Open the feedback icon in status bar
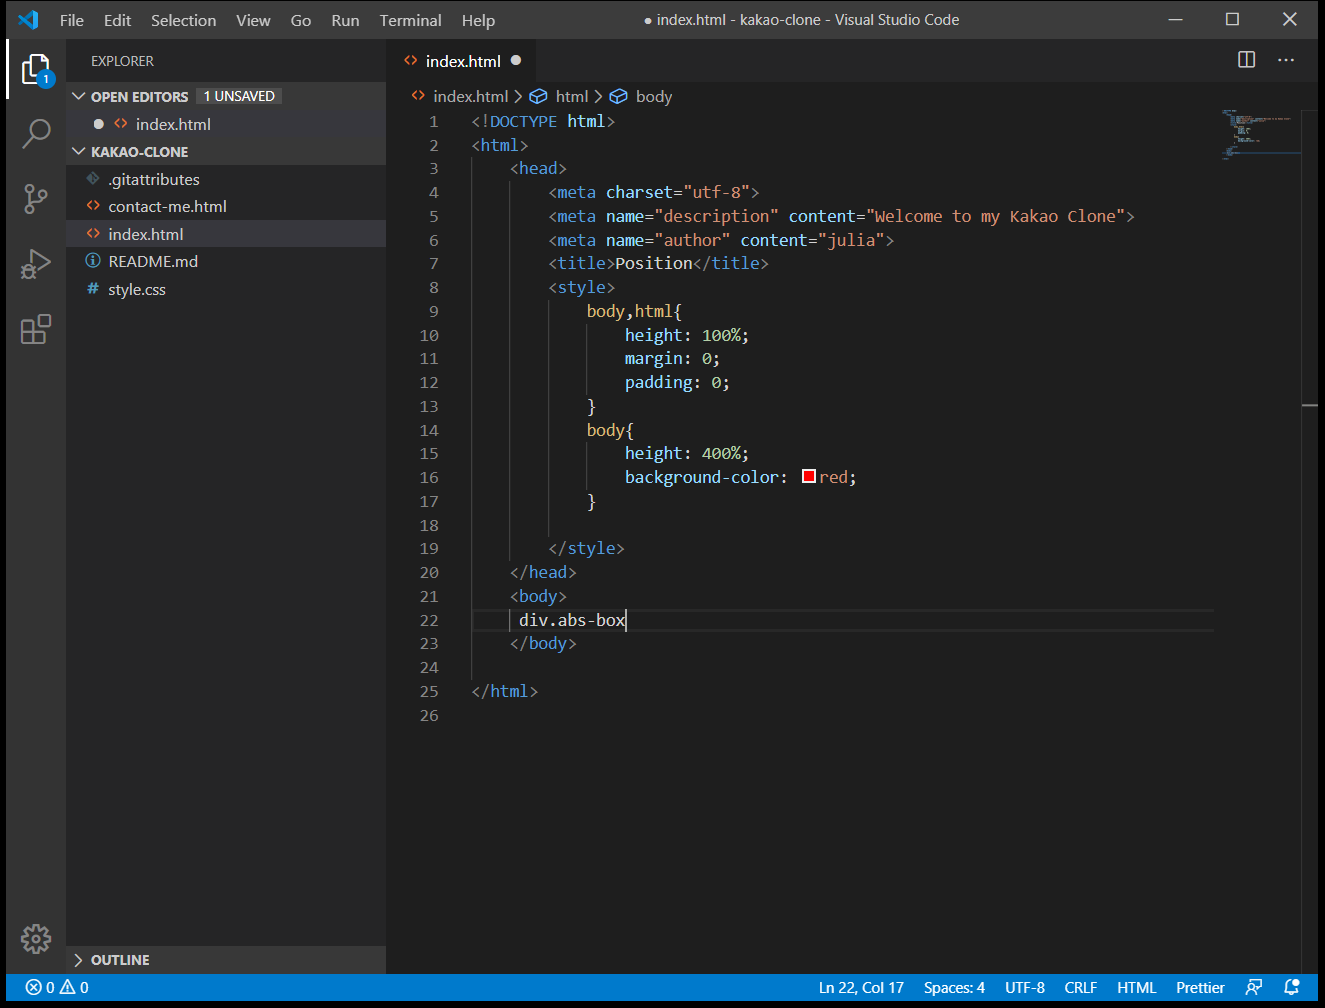Screen dimensions: 1325x1008 [x=1254, y=987]
